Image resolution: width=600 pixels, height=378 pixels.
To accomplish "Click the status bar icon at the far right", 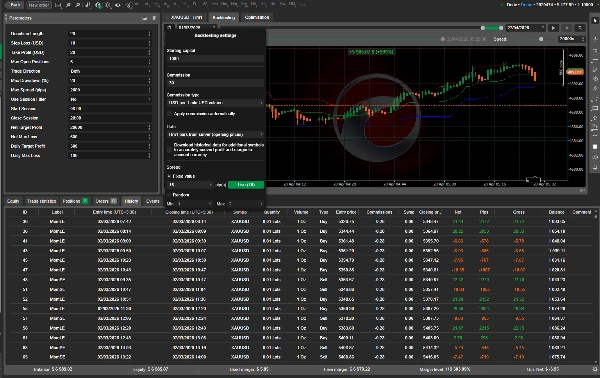I will (x=595, y=370).
